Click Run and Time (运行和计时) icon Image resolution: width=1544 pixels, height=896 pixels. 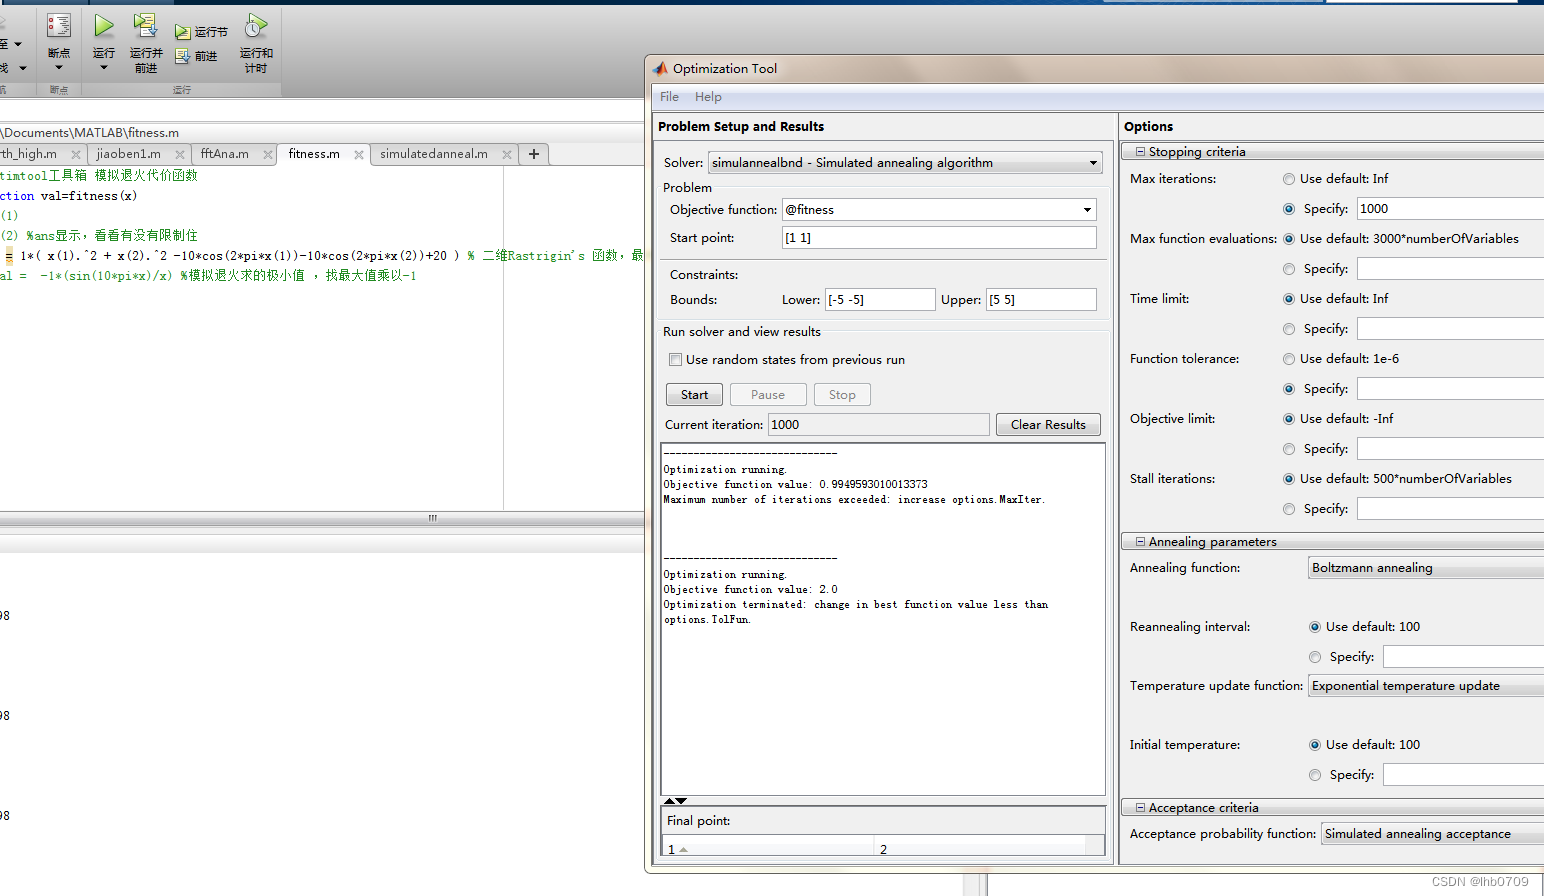(256, 26)
